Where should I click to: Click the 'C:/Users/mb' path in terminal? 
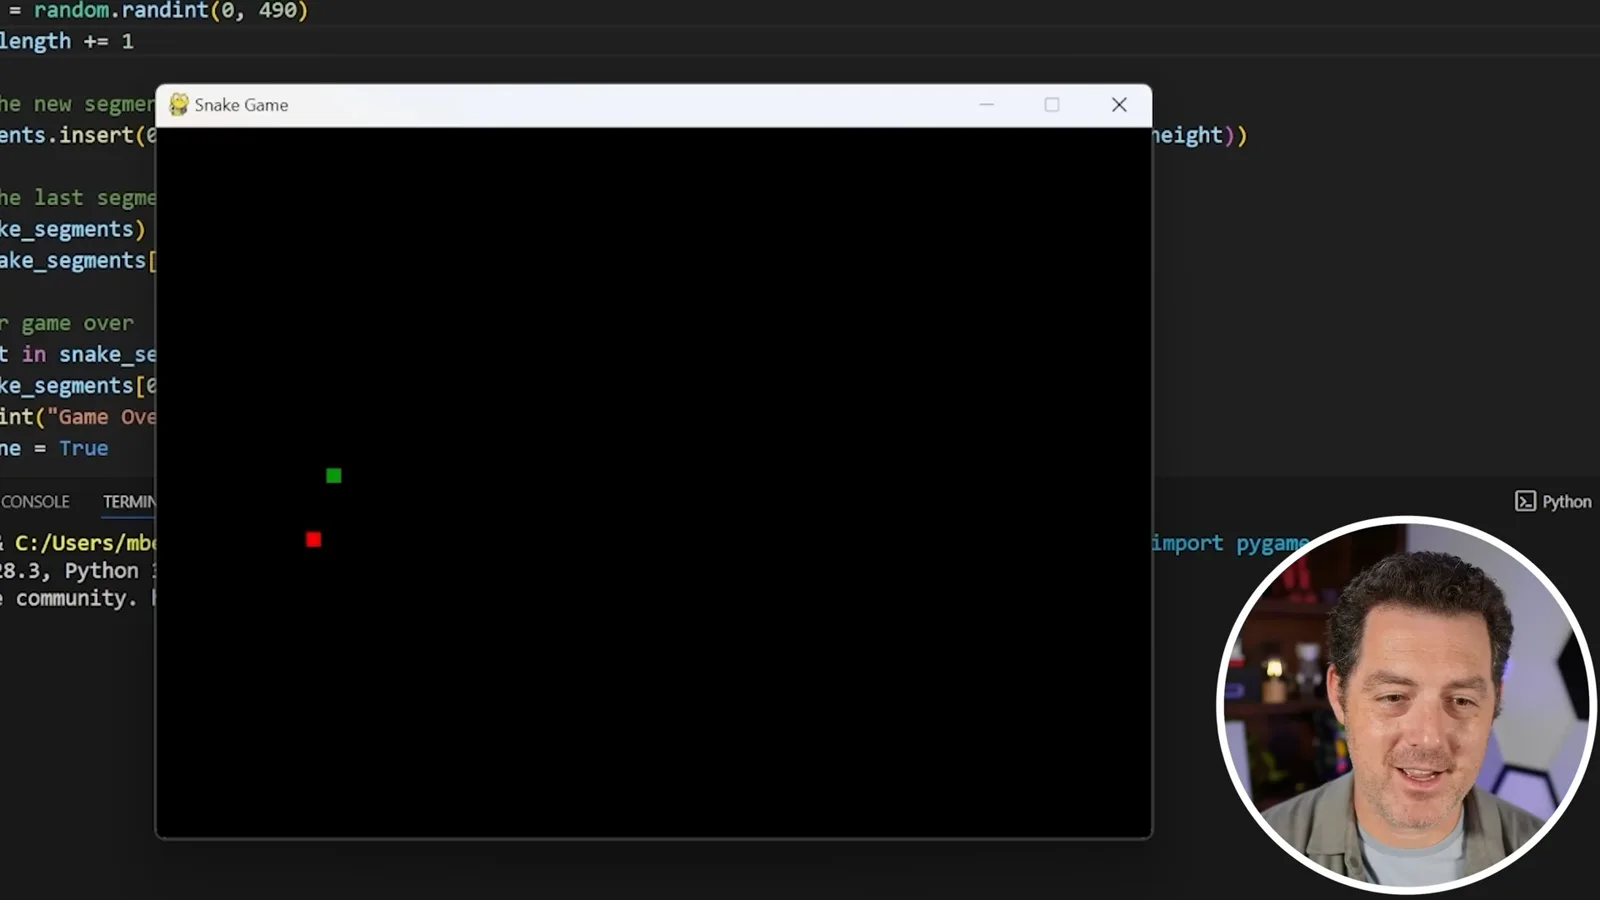85,543
